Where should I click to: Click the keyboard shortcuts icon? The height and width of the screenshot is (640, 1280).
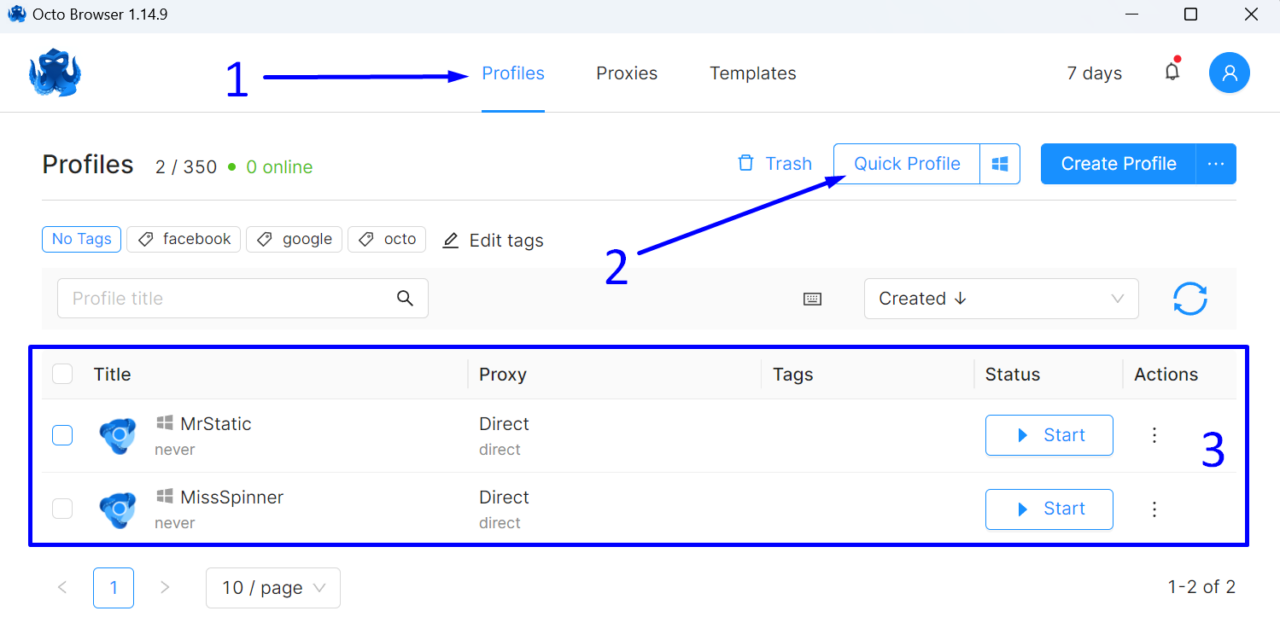click(x=812, y=298)
